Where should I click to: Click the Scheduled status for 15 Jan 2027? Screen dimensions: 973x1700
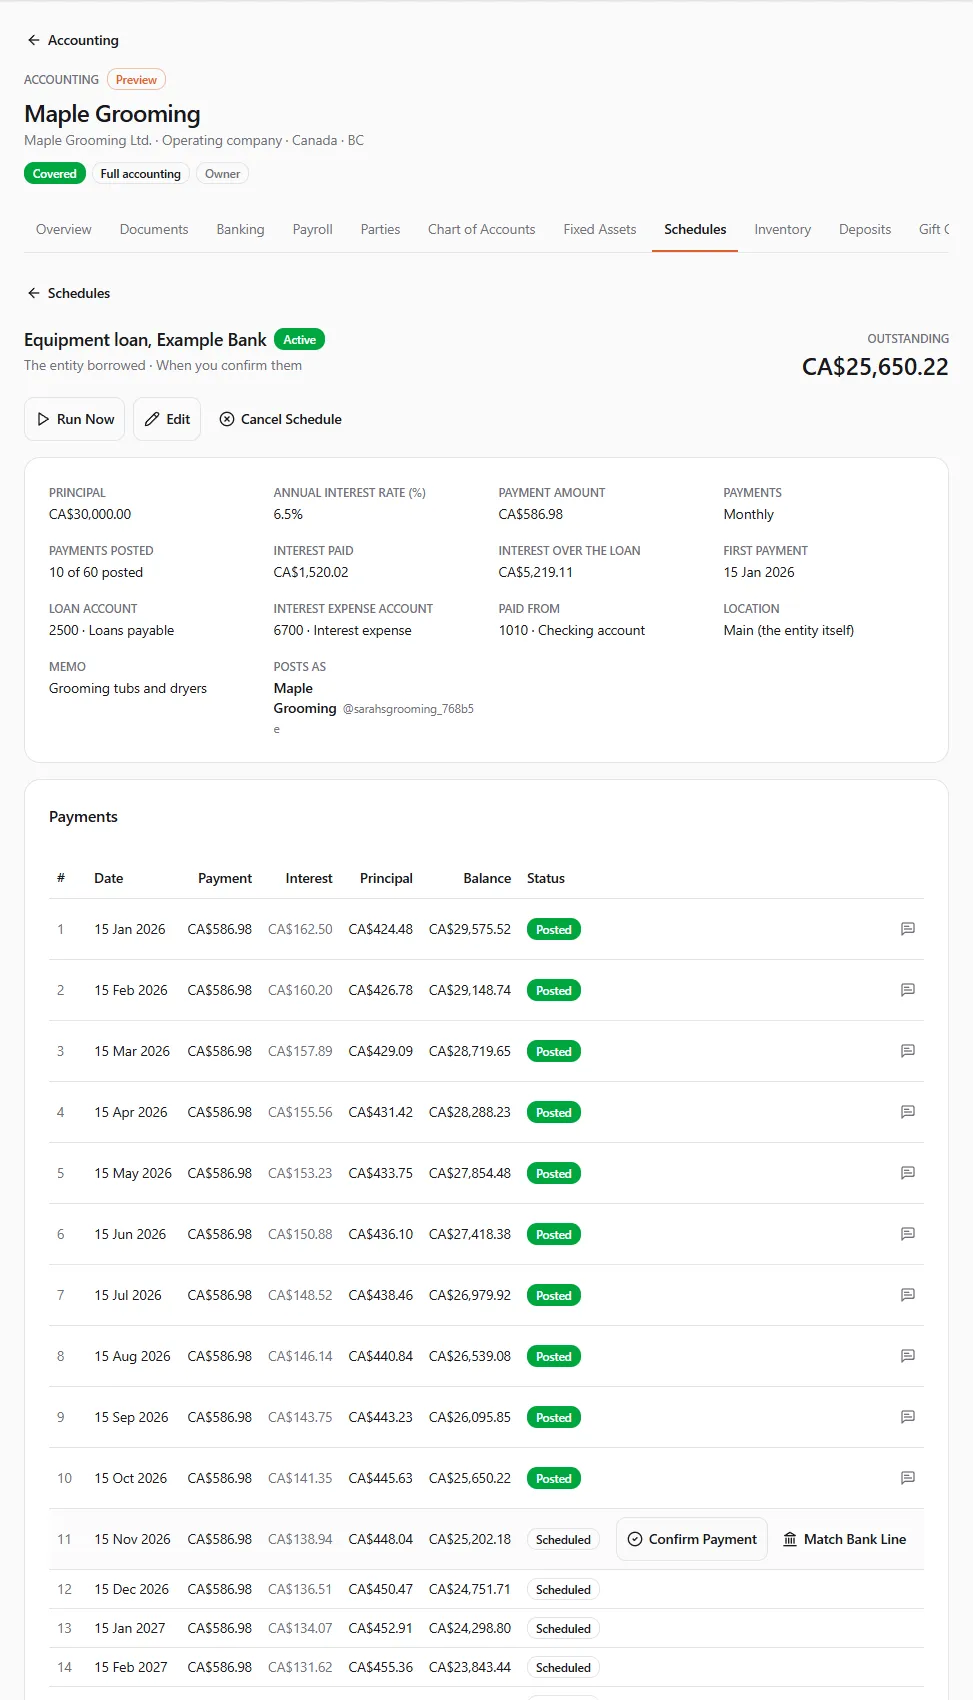point(563,1629)
